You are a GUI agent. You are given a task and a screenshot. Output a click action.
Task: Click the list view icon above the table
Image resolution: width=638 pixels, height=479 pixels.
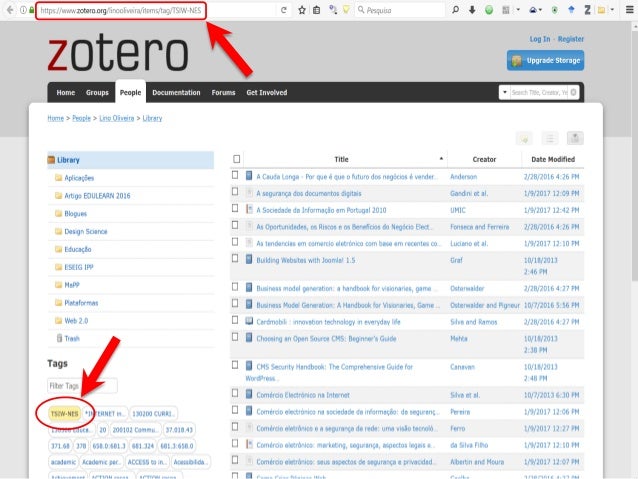[x=550, y=138]
